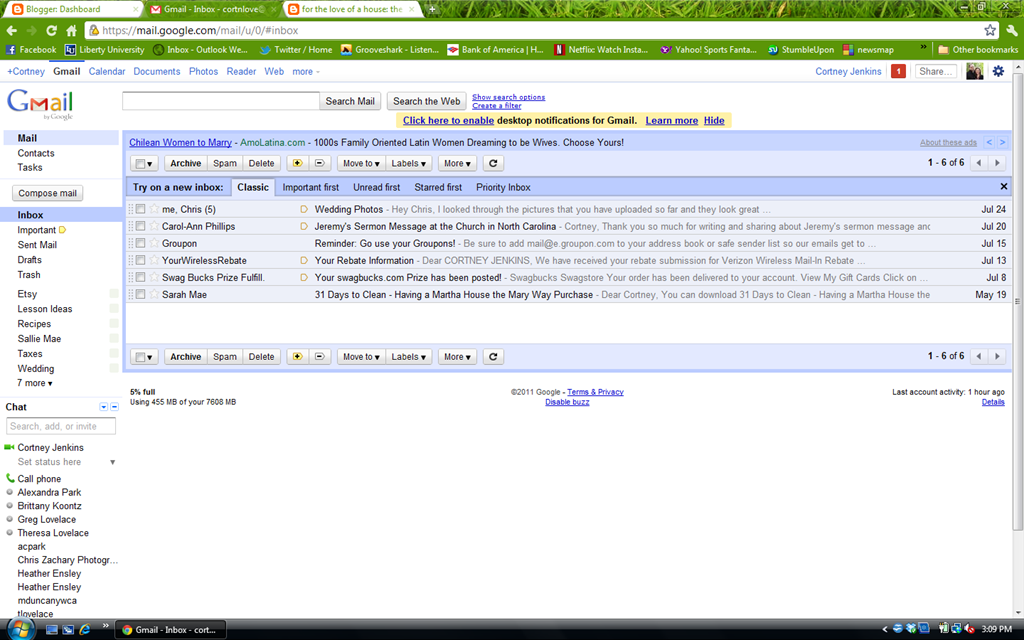This screenshot has height=640, width=1024.
Task: Click the Compose mail button
Action: tap(48, 193)
